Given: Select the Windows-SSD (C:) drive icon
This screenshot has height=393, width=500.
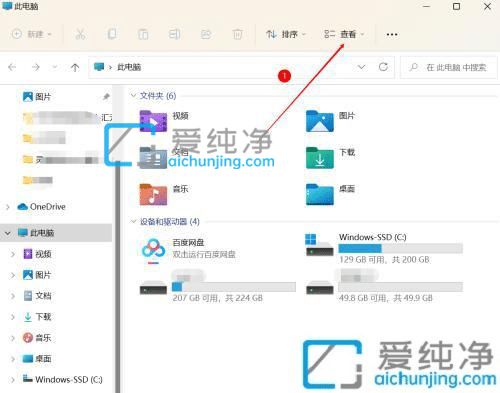Looking at the screenshot, I should coord(319,245).
